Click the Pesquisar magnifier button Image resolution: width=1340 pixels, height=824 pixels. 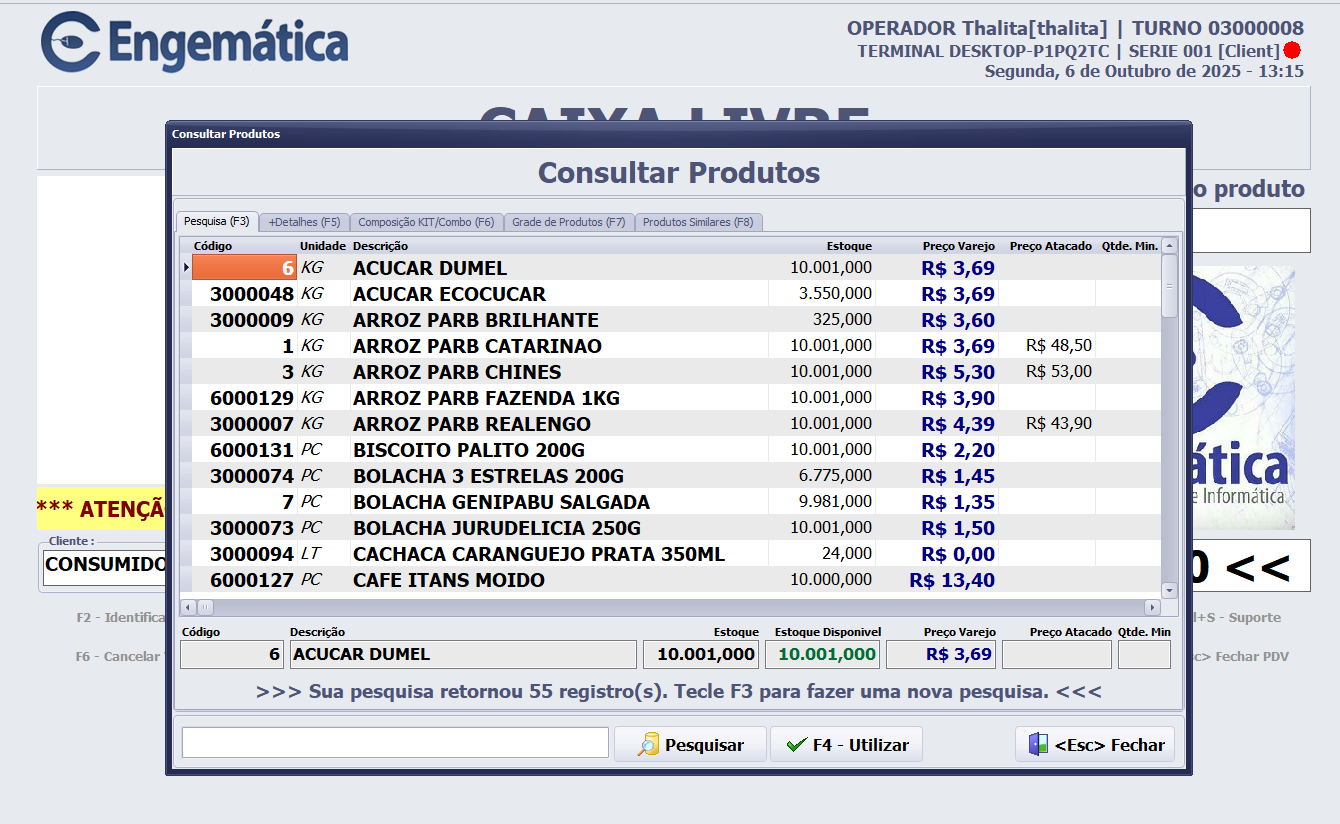(690, 745)
